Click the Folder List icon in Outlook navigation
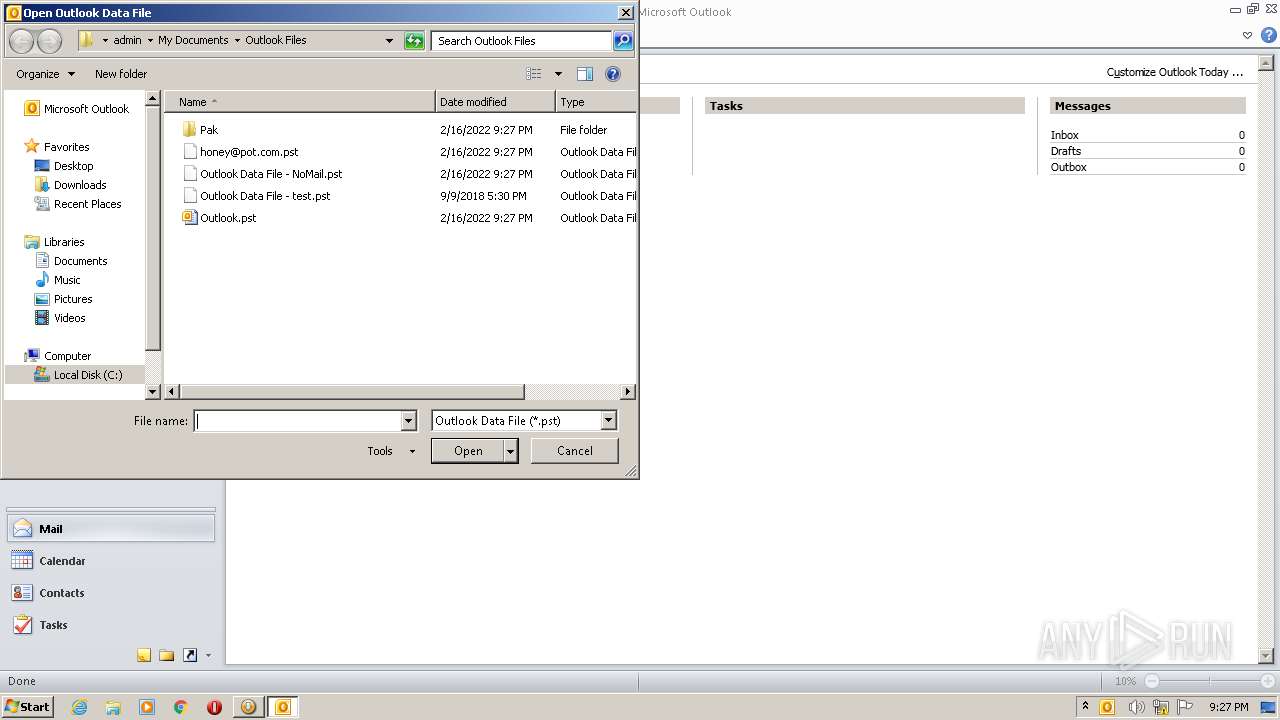The width and height of the screenshot is (1280, 720). tap(167, 656)
